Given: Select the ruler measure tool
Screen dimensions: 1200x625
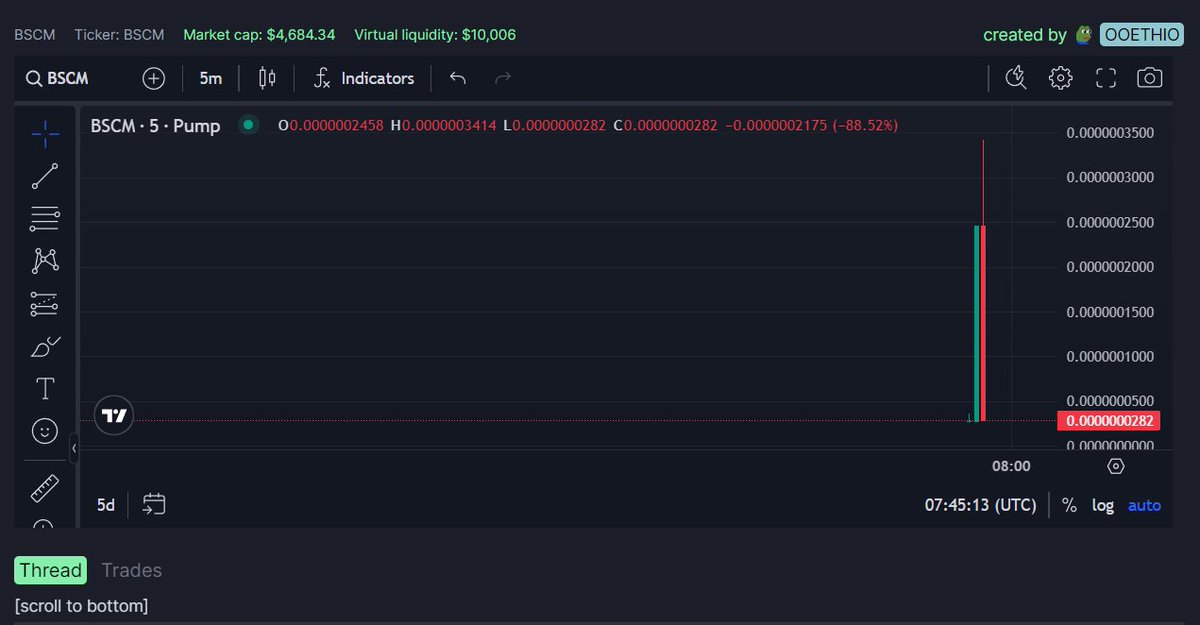Looking at the screenshot, I should 45,489.
